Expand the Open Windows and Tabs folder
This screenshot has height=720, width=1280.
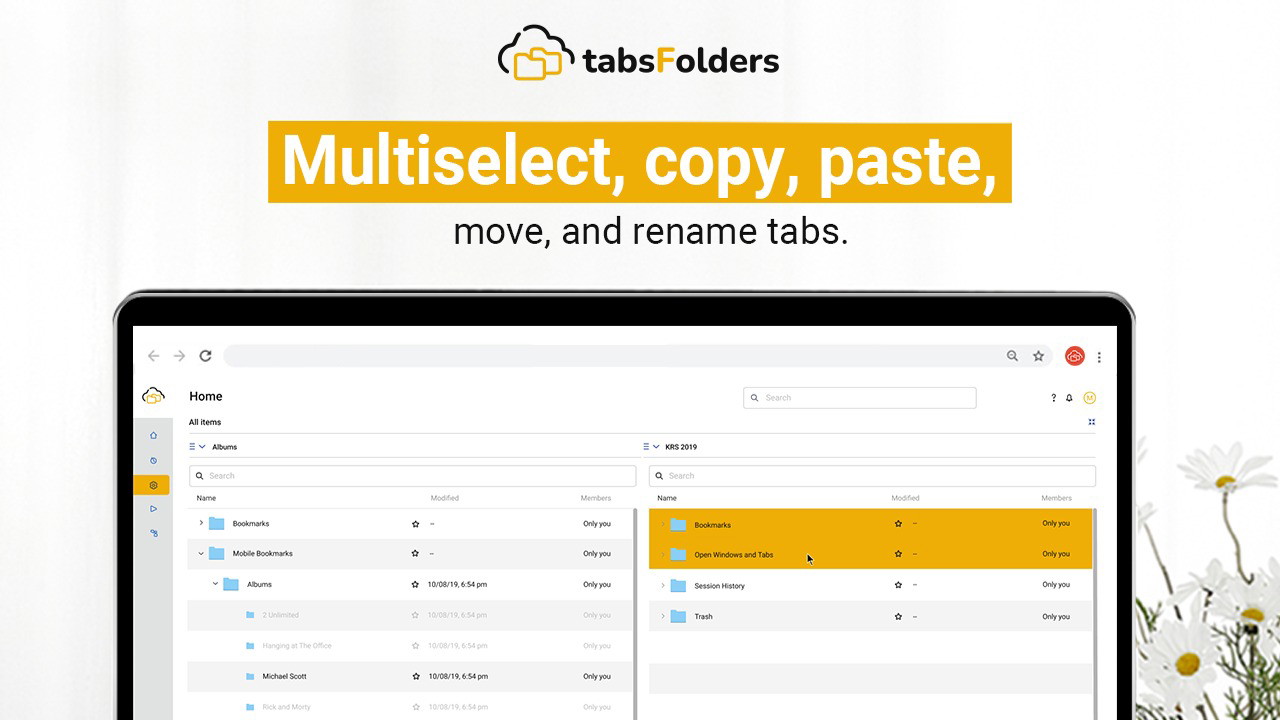click(x=662, y=554)
